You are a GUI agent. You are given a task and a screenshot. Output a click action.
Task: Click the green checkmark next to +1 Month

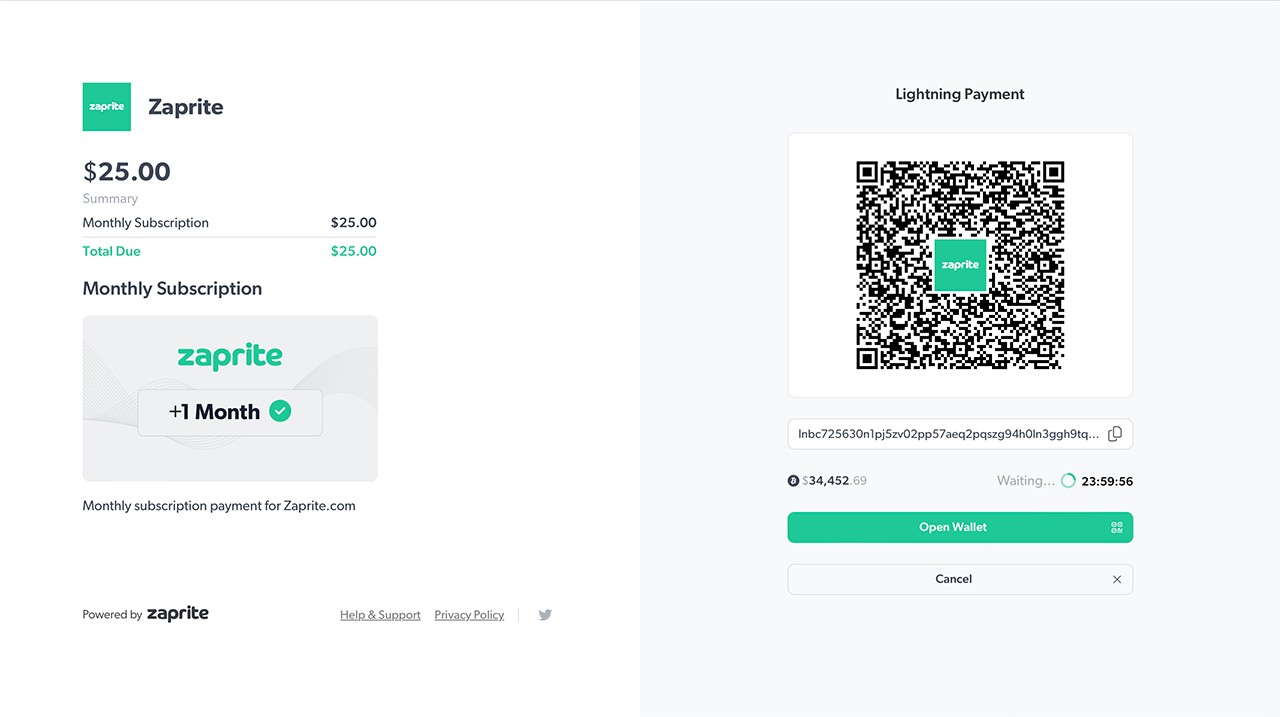281,411
